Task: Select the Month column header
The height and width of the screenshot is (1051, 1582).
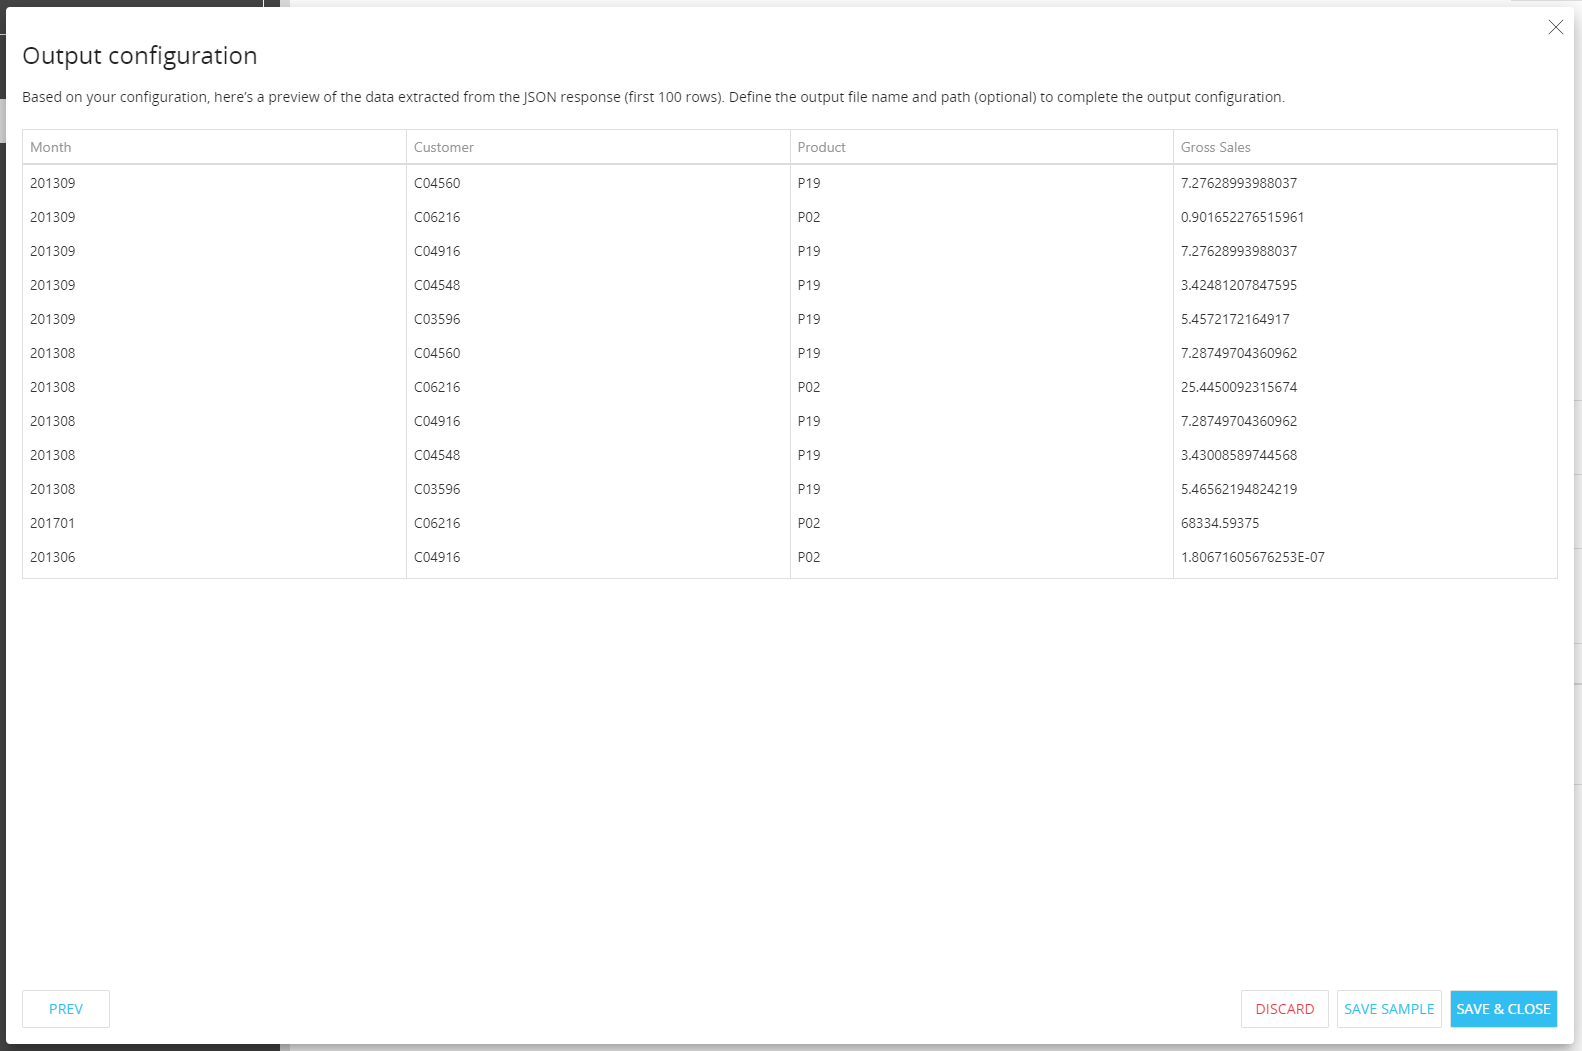Action: (x=51, y=147)
